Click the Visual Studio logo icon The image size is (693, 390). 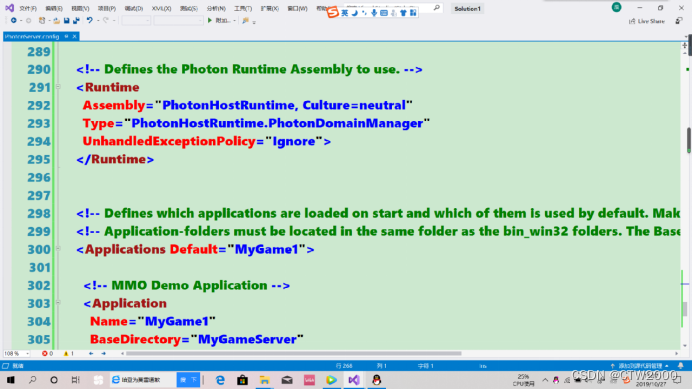(x=9, y=8)
